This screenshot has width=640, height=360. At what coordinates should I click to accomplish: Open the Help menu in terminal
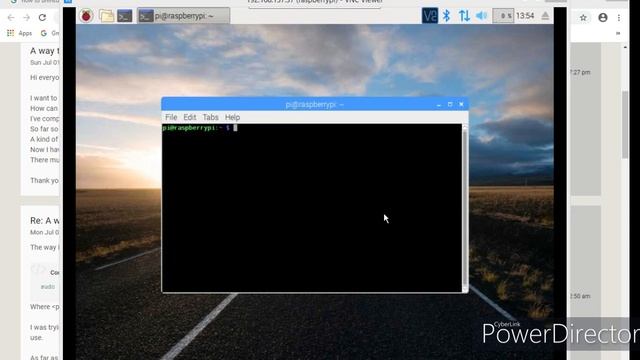click(x=232, y=117)
